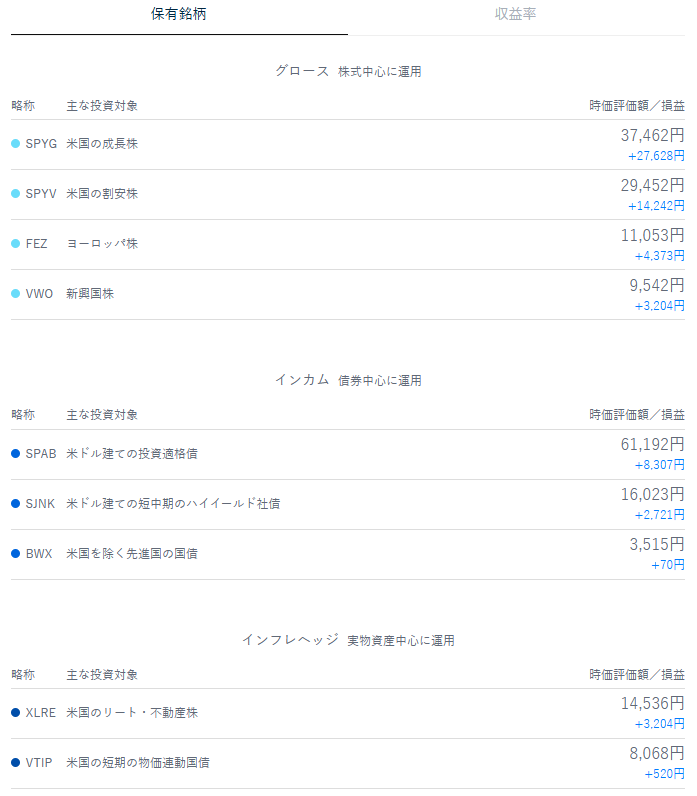Image resolution: width=697 pixels, height=796 pixels.
Task: Click the グロース section heading
Action: [302, 71]
